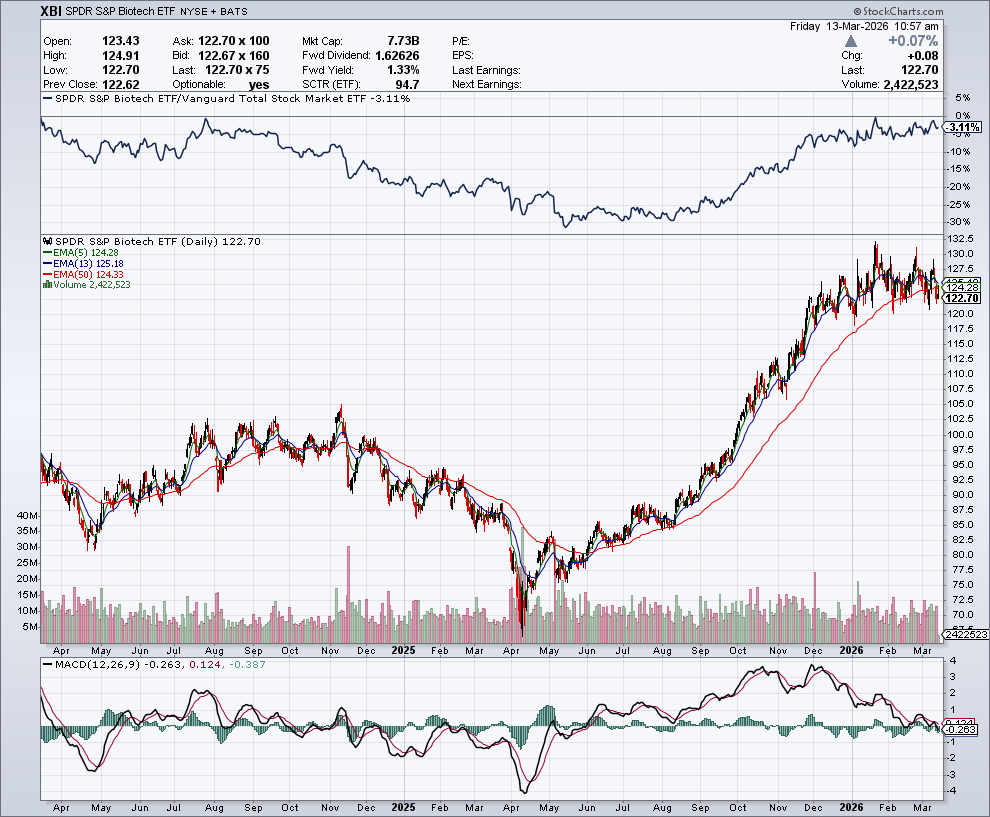Click the Low: label in the header

tap(56, 70)
